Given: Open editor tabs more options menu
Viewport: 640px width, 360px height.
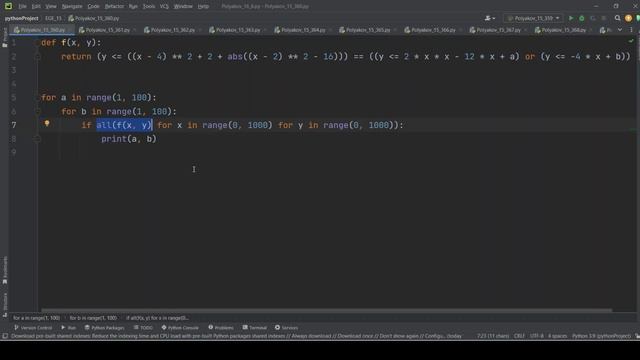Looking at the screenshot, I should point(631,30).
